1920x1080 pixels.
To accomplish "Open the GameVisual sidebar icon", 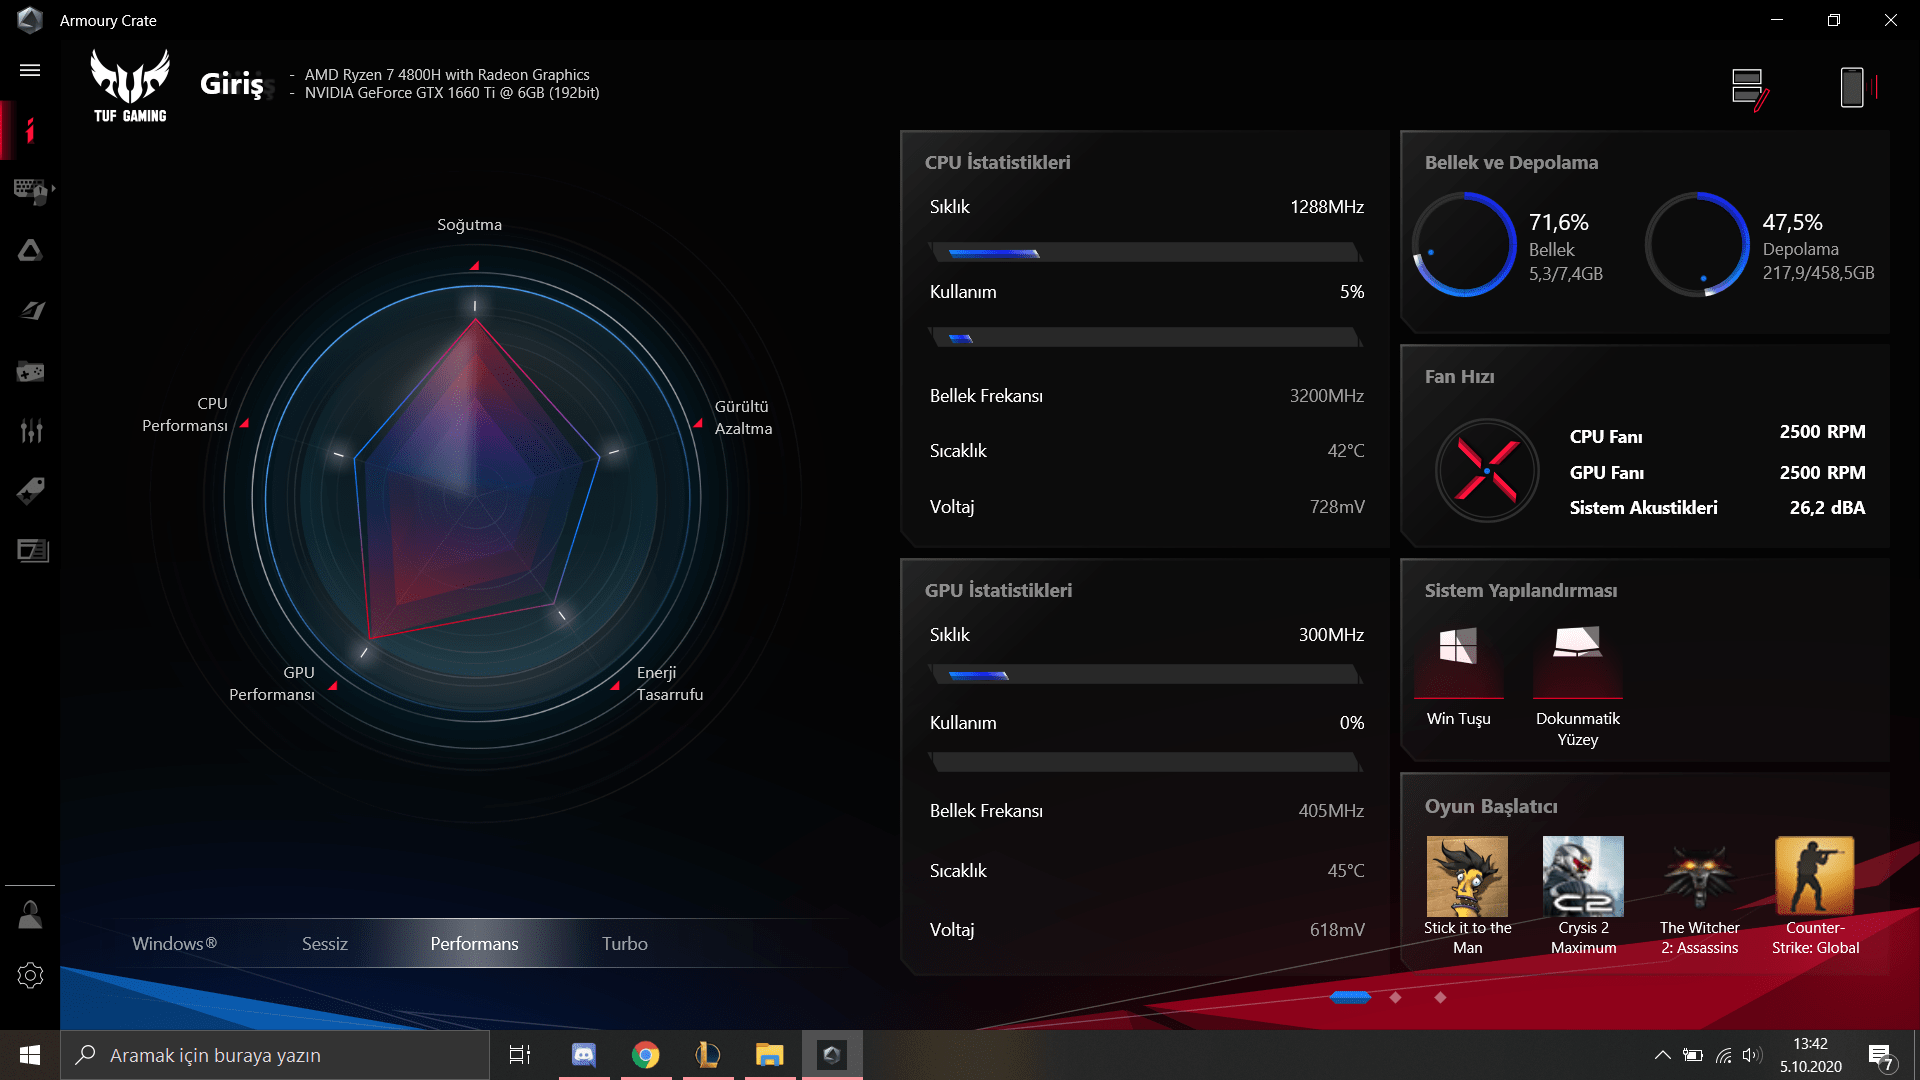I will click(30, 311).
